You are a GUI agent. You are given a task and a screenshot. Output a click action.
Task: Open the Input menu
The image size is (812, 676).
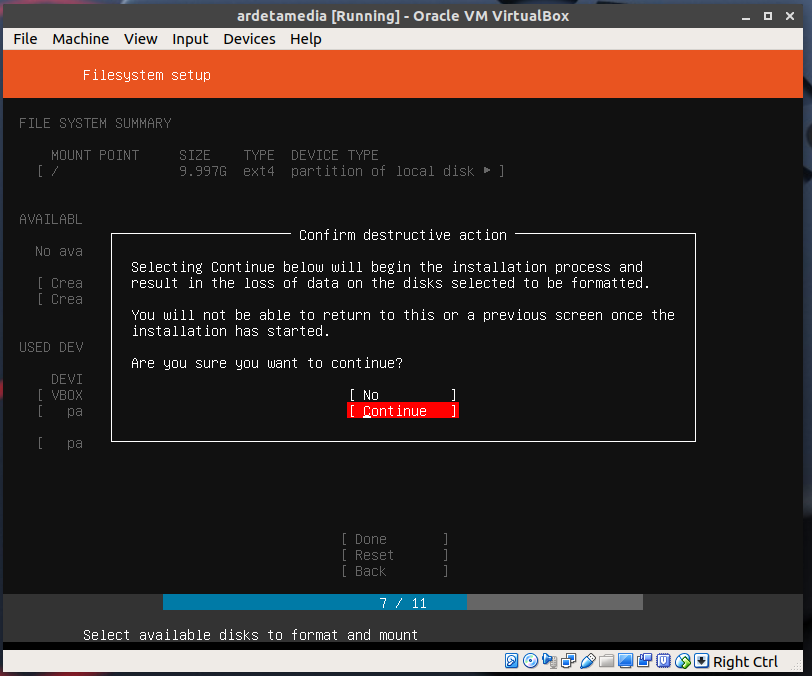tap(190, 39)
